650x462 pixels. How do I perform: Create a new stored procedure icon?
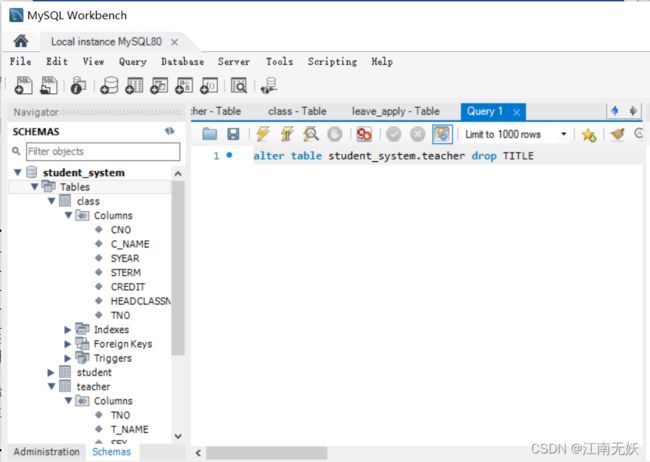coord(184,85)
